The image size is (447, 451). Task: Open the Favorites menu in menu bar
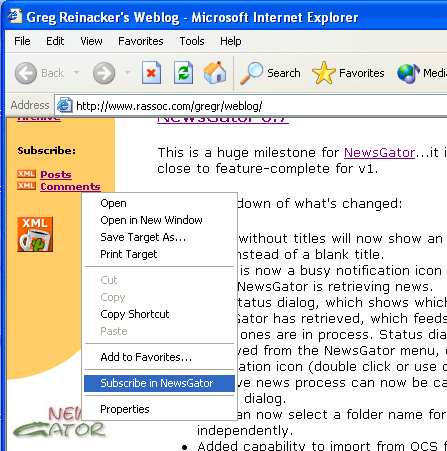(141, 41)
